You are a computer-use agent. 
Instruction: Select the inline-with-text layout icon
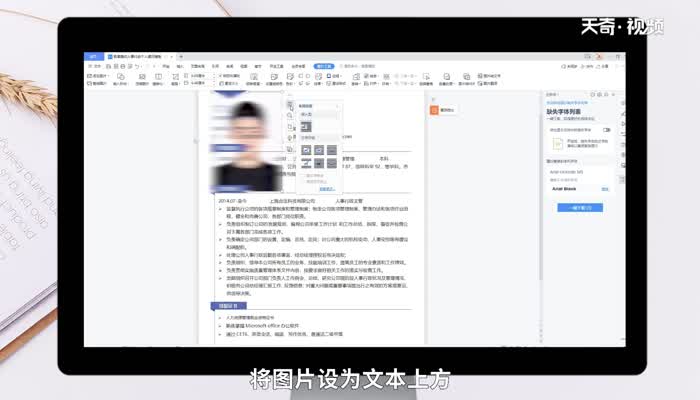point(306,126)
